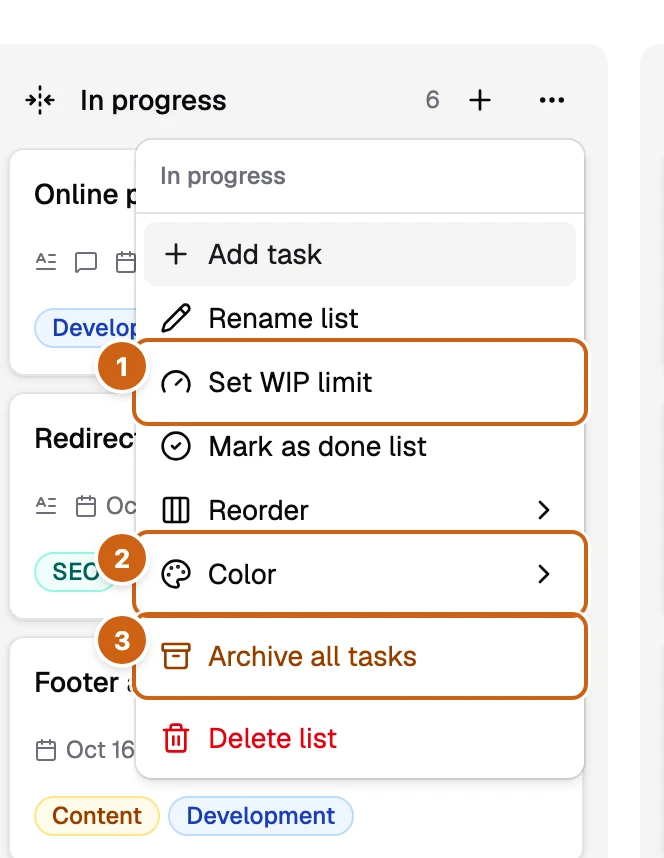The image size is (664, 858).
Task: Click description icon on Redirect card
Action: coord(46,506)
